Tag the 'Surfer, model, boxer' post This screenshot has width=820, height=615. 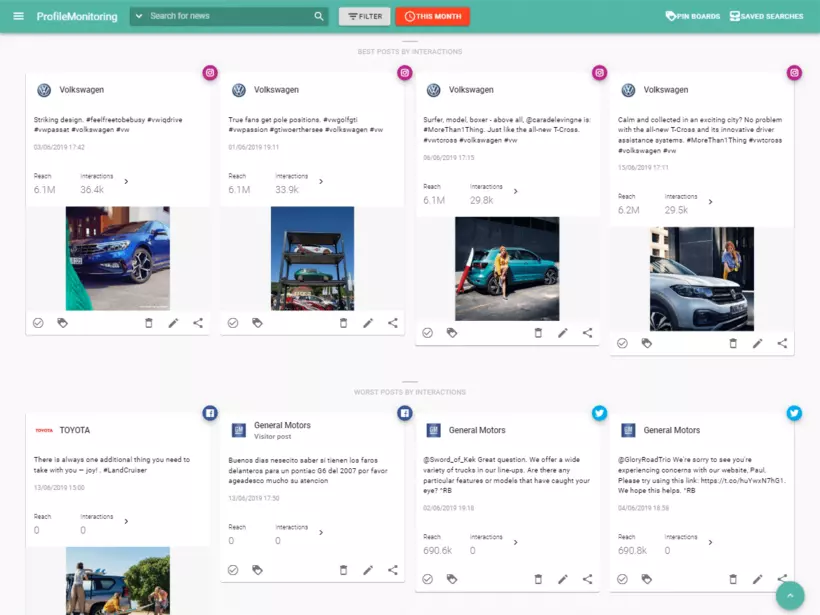452,333
